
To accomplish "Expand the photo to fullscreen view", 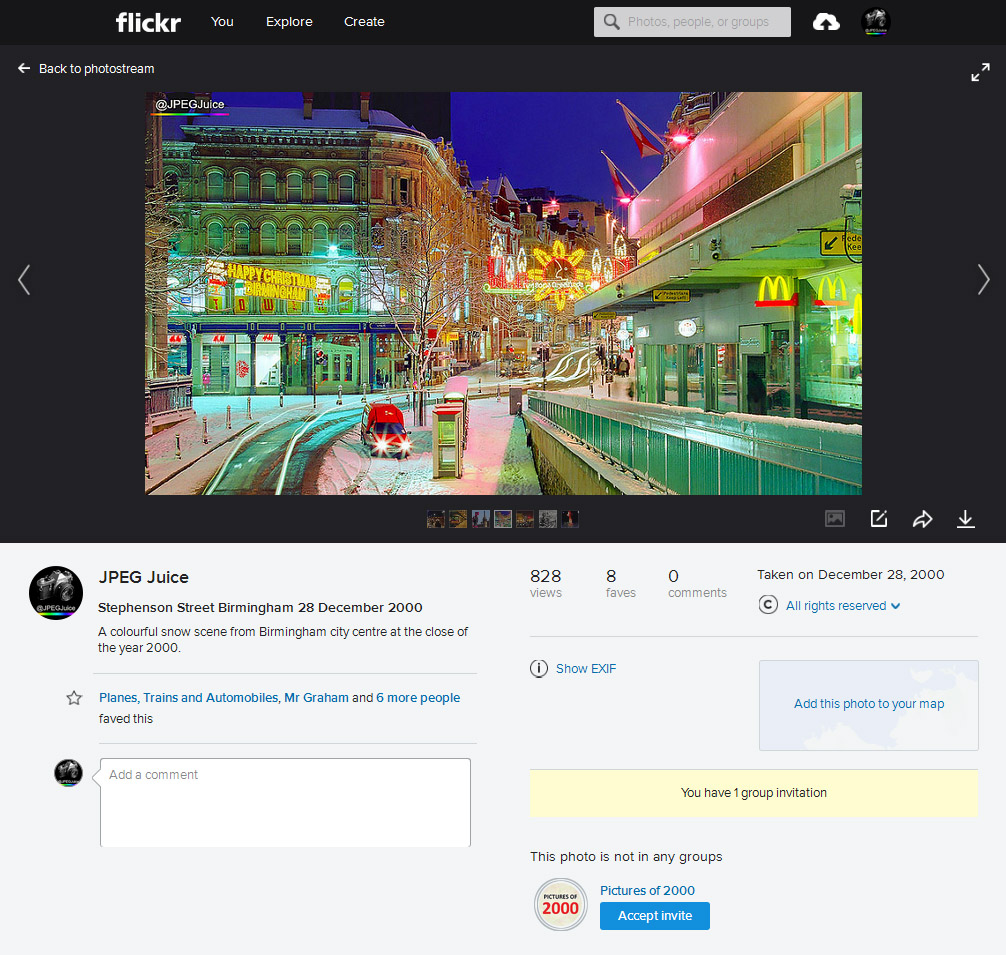I will coord(980,71).
